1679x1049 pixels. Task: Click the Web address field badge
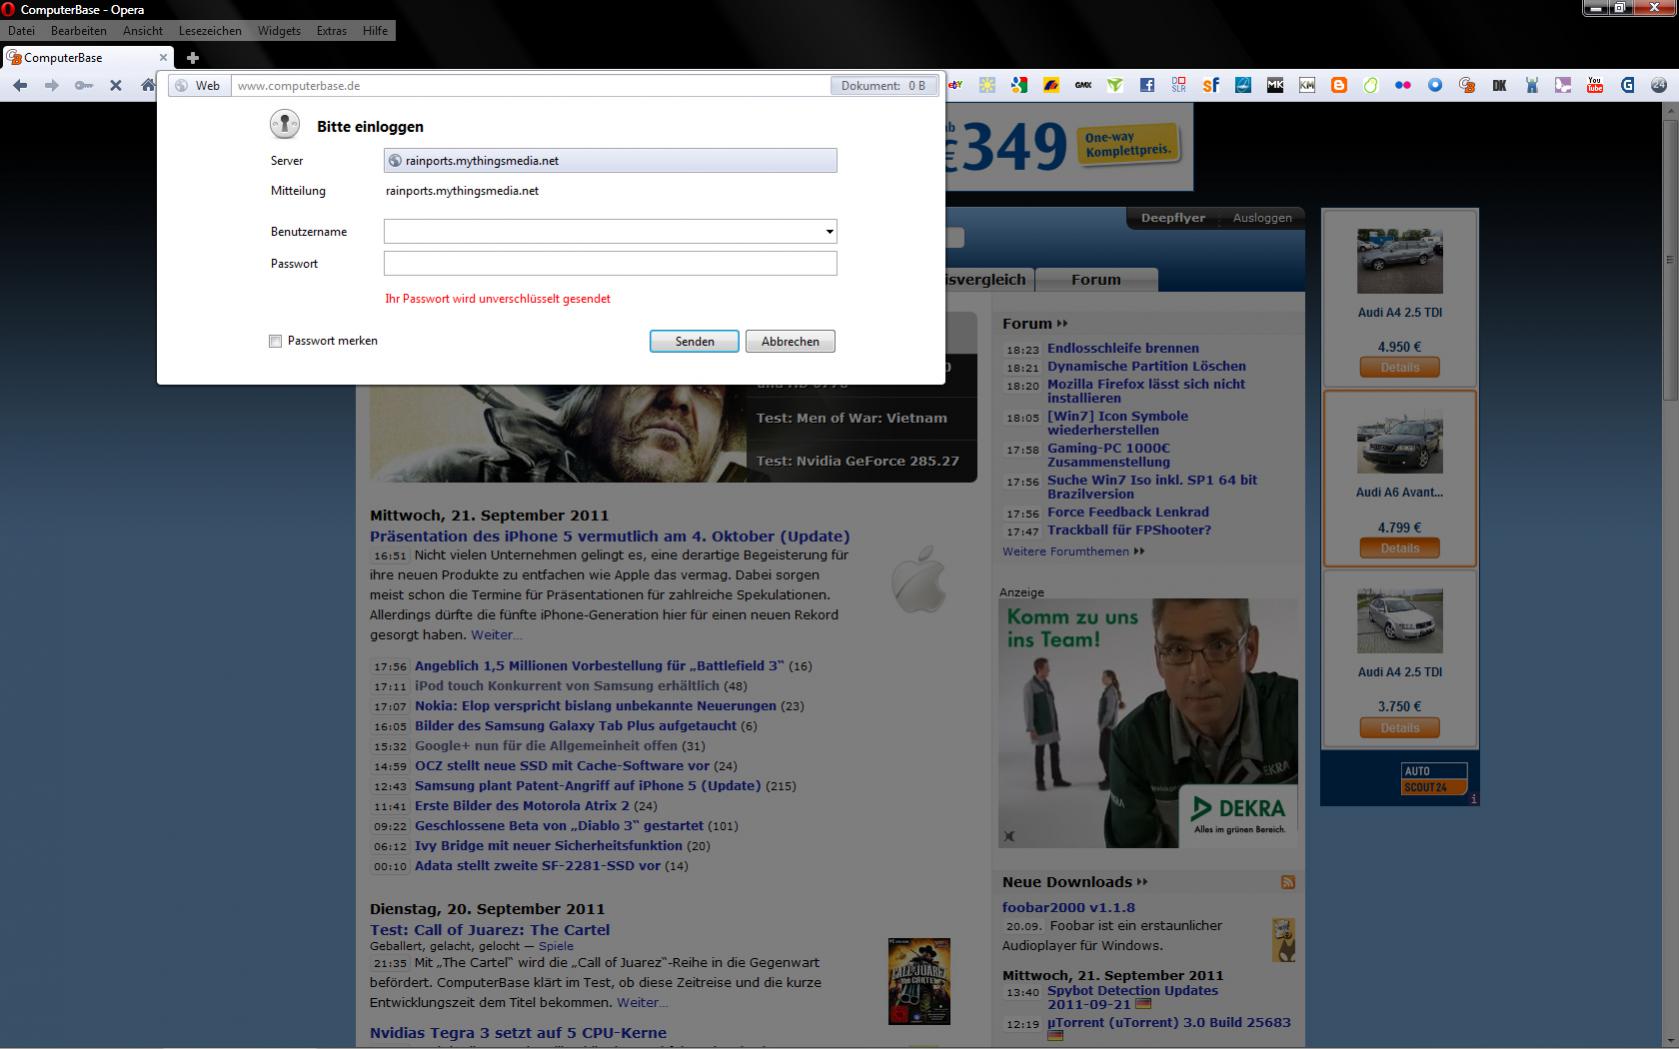pyautogui.click(x=198, y=86)
